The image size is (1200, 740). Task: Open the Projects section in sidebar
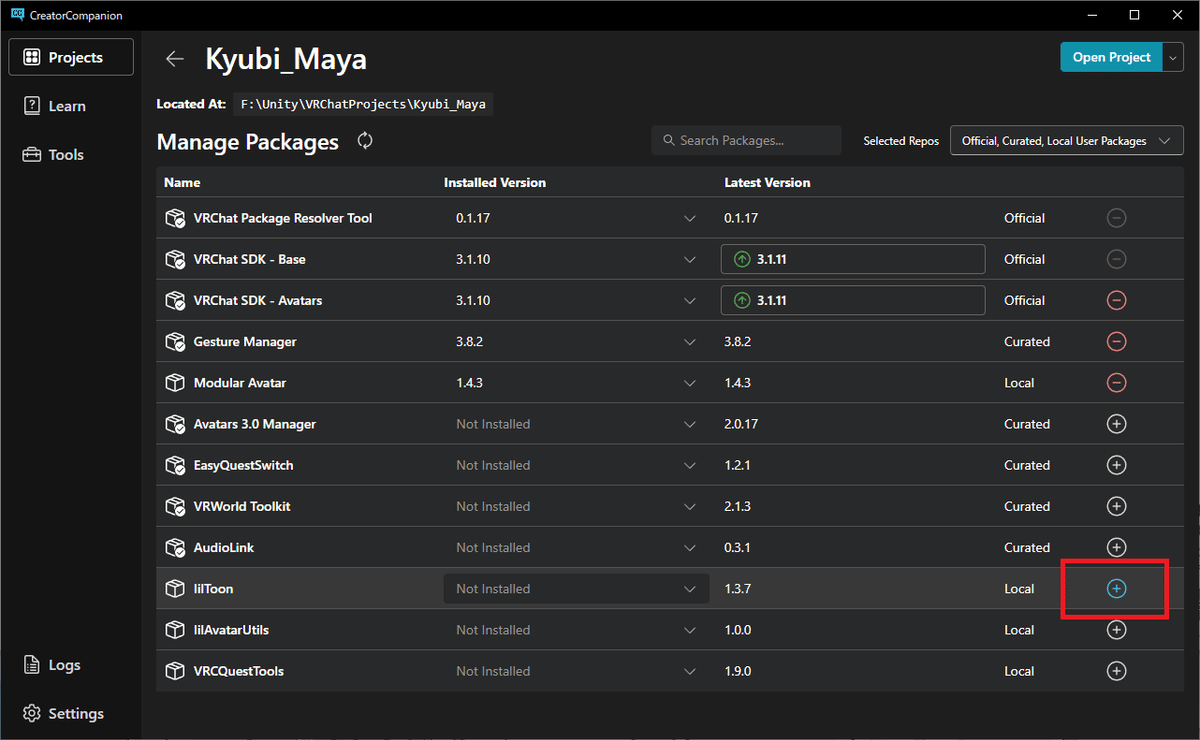(x=71, y=57)
